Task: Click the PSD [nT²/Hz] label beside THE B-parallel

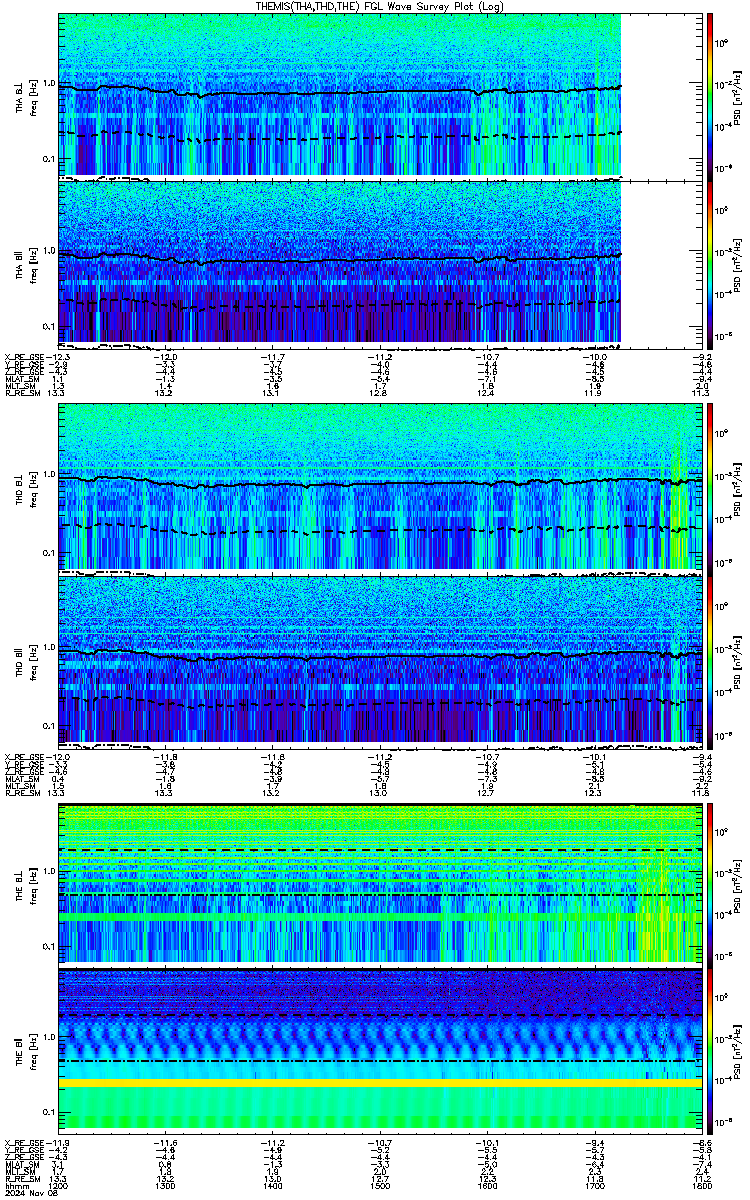Action: (x=738, y=1050)
